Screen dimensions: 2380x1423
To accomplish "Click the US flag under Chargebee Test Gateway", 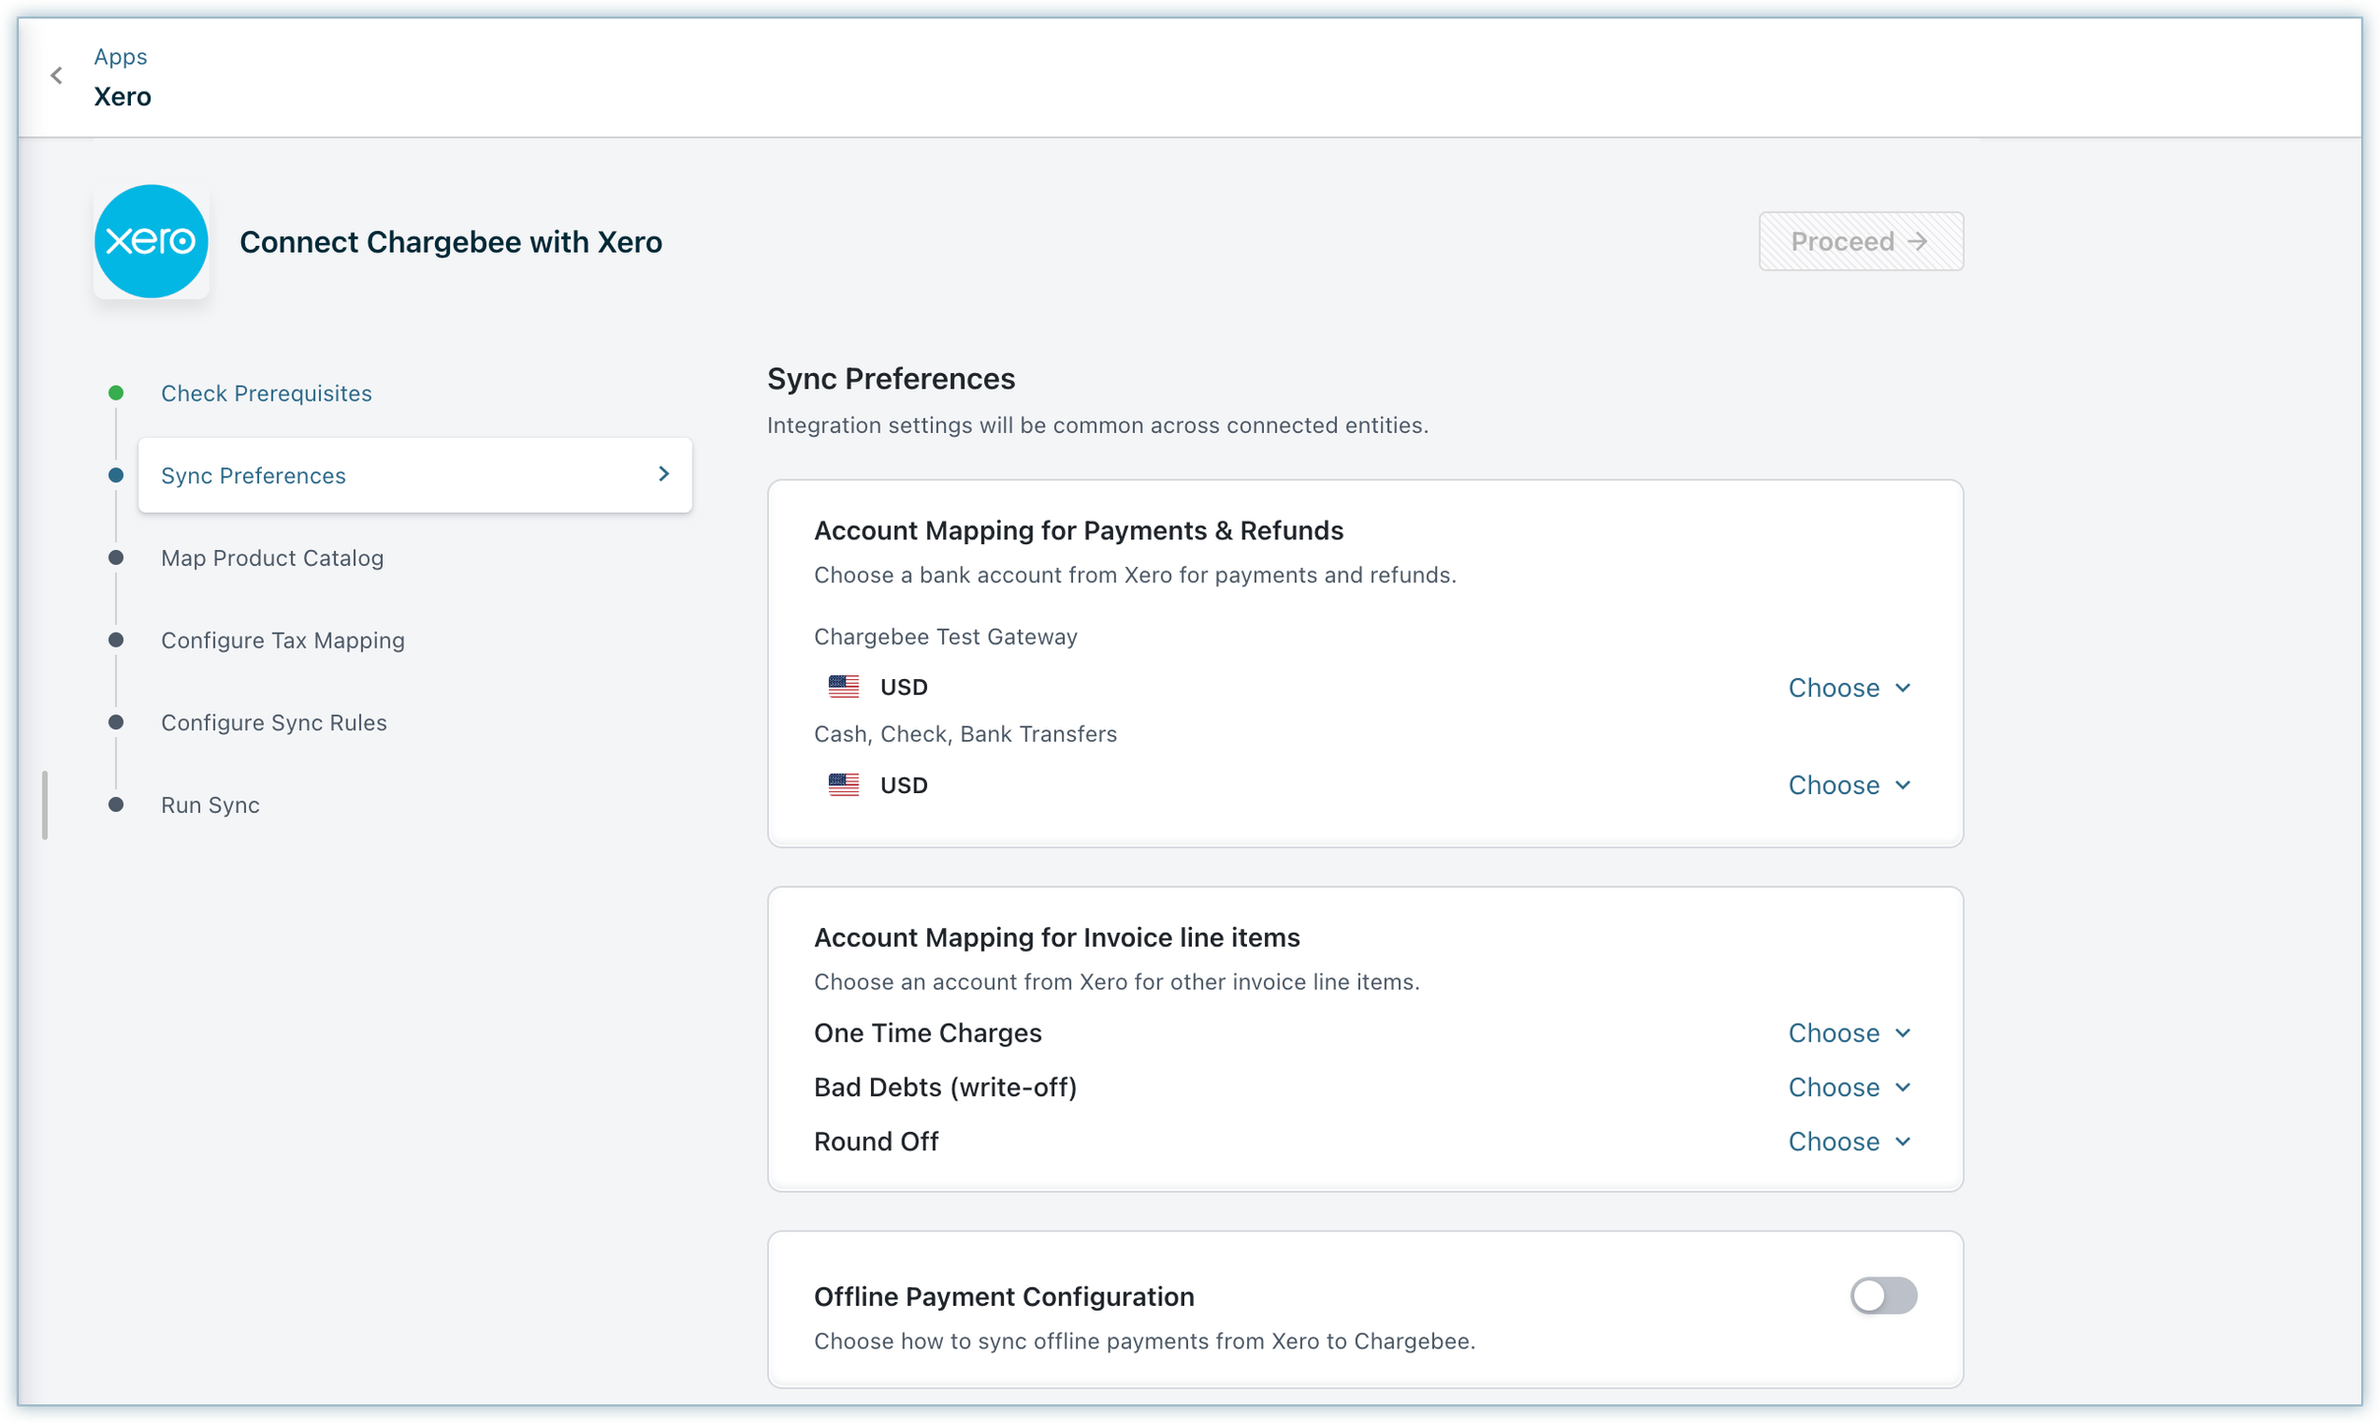I will (x=843, y=687).
